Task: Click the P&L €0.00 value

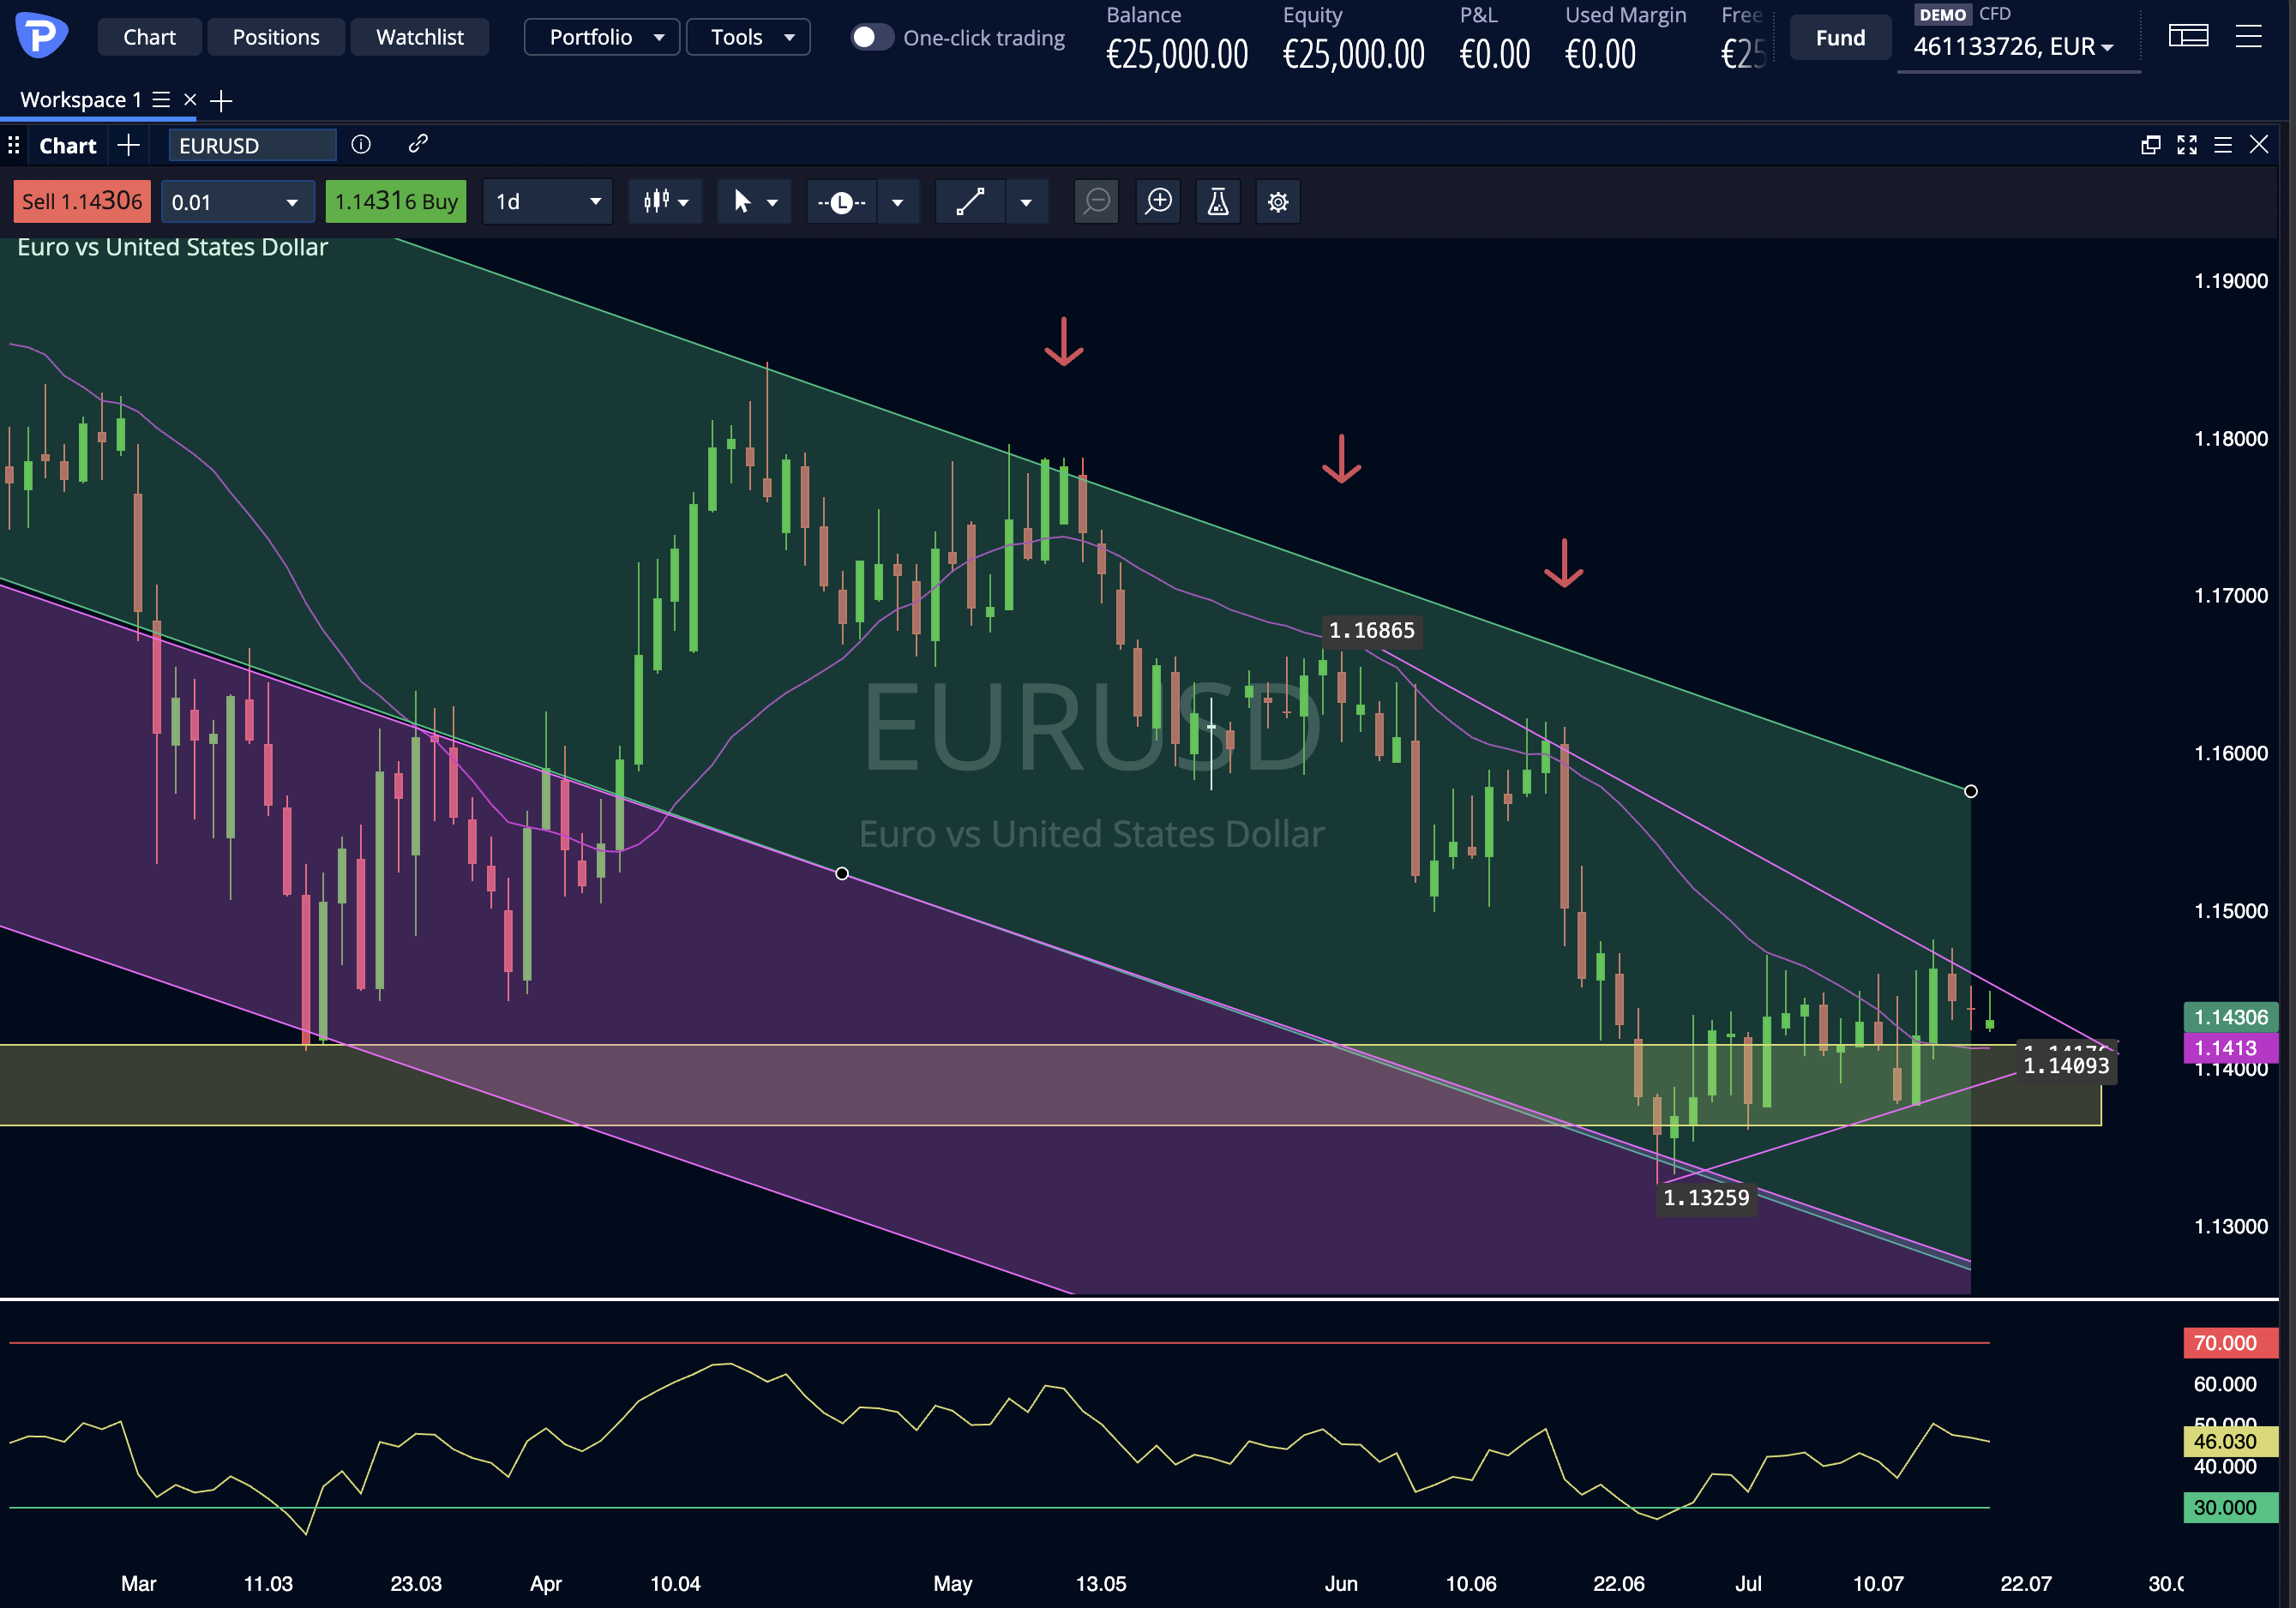Action: coord(1495,54)
